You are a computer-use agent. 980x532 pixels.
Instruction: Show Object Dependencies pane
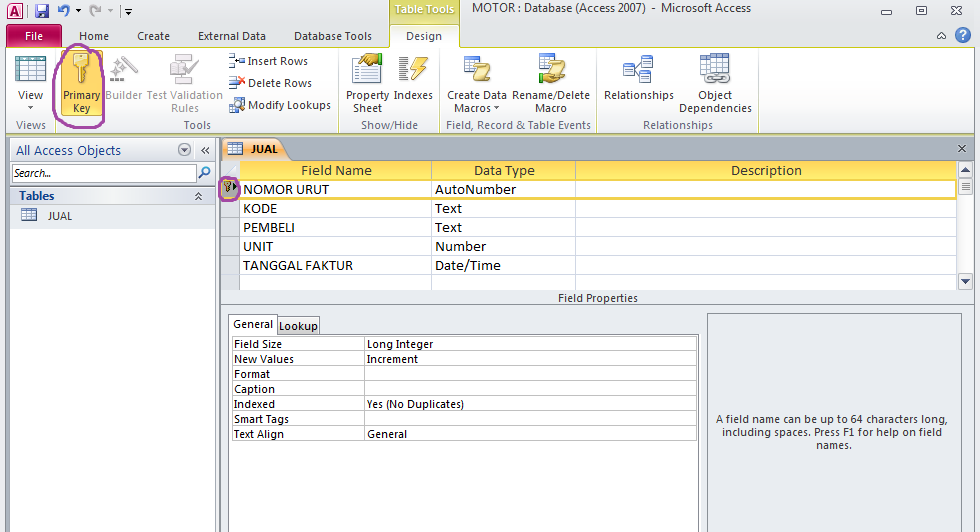pos(715,84)
